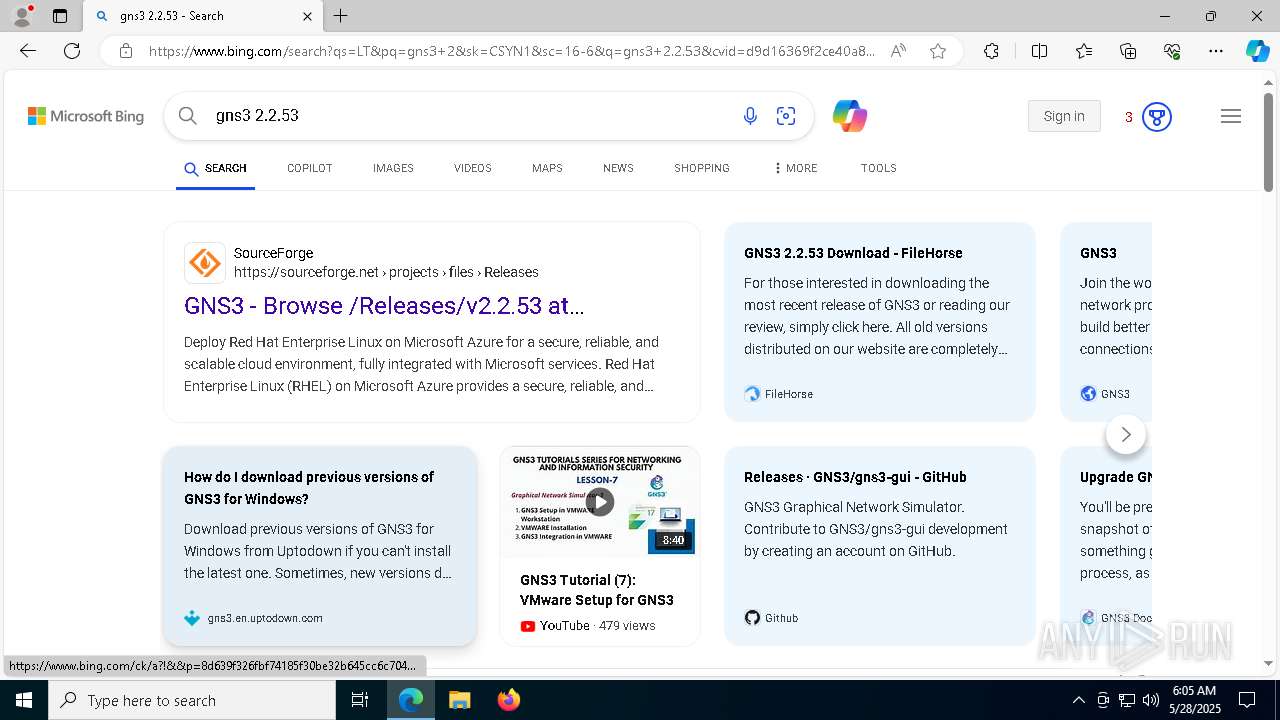Open Collections panel
The height and width of the screenshot is (720, 1280).
[1128, 51]
